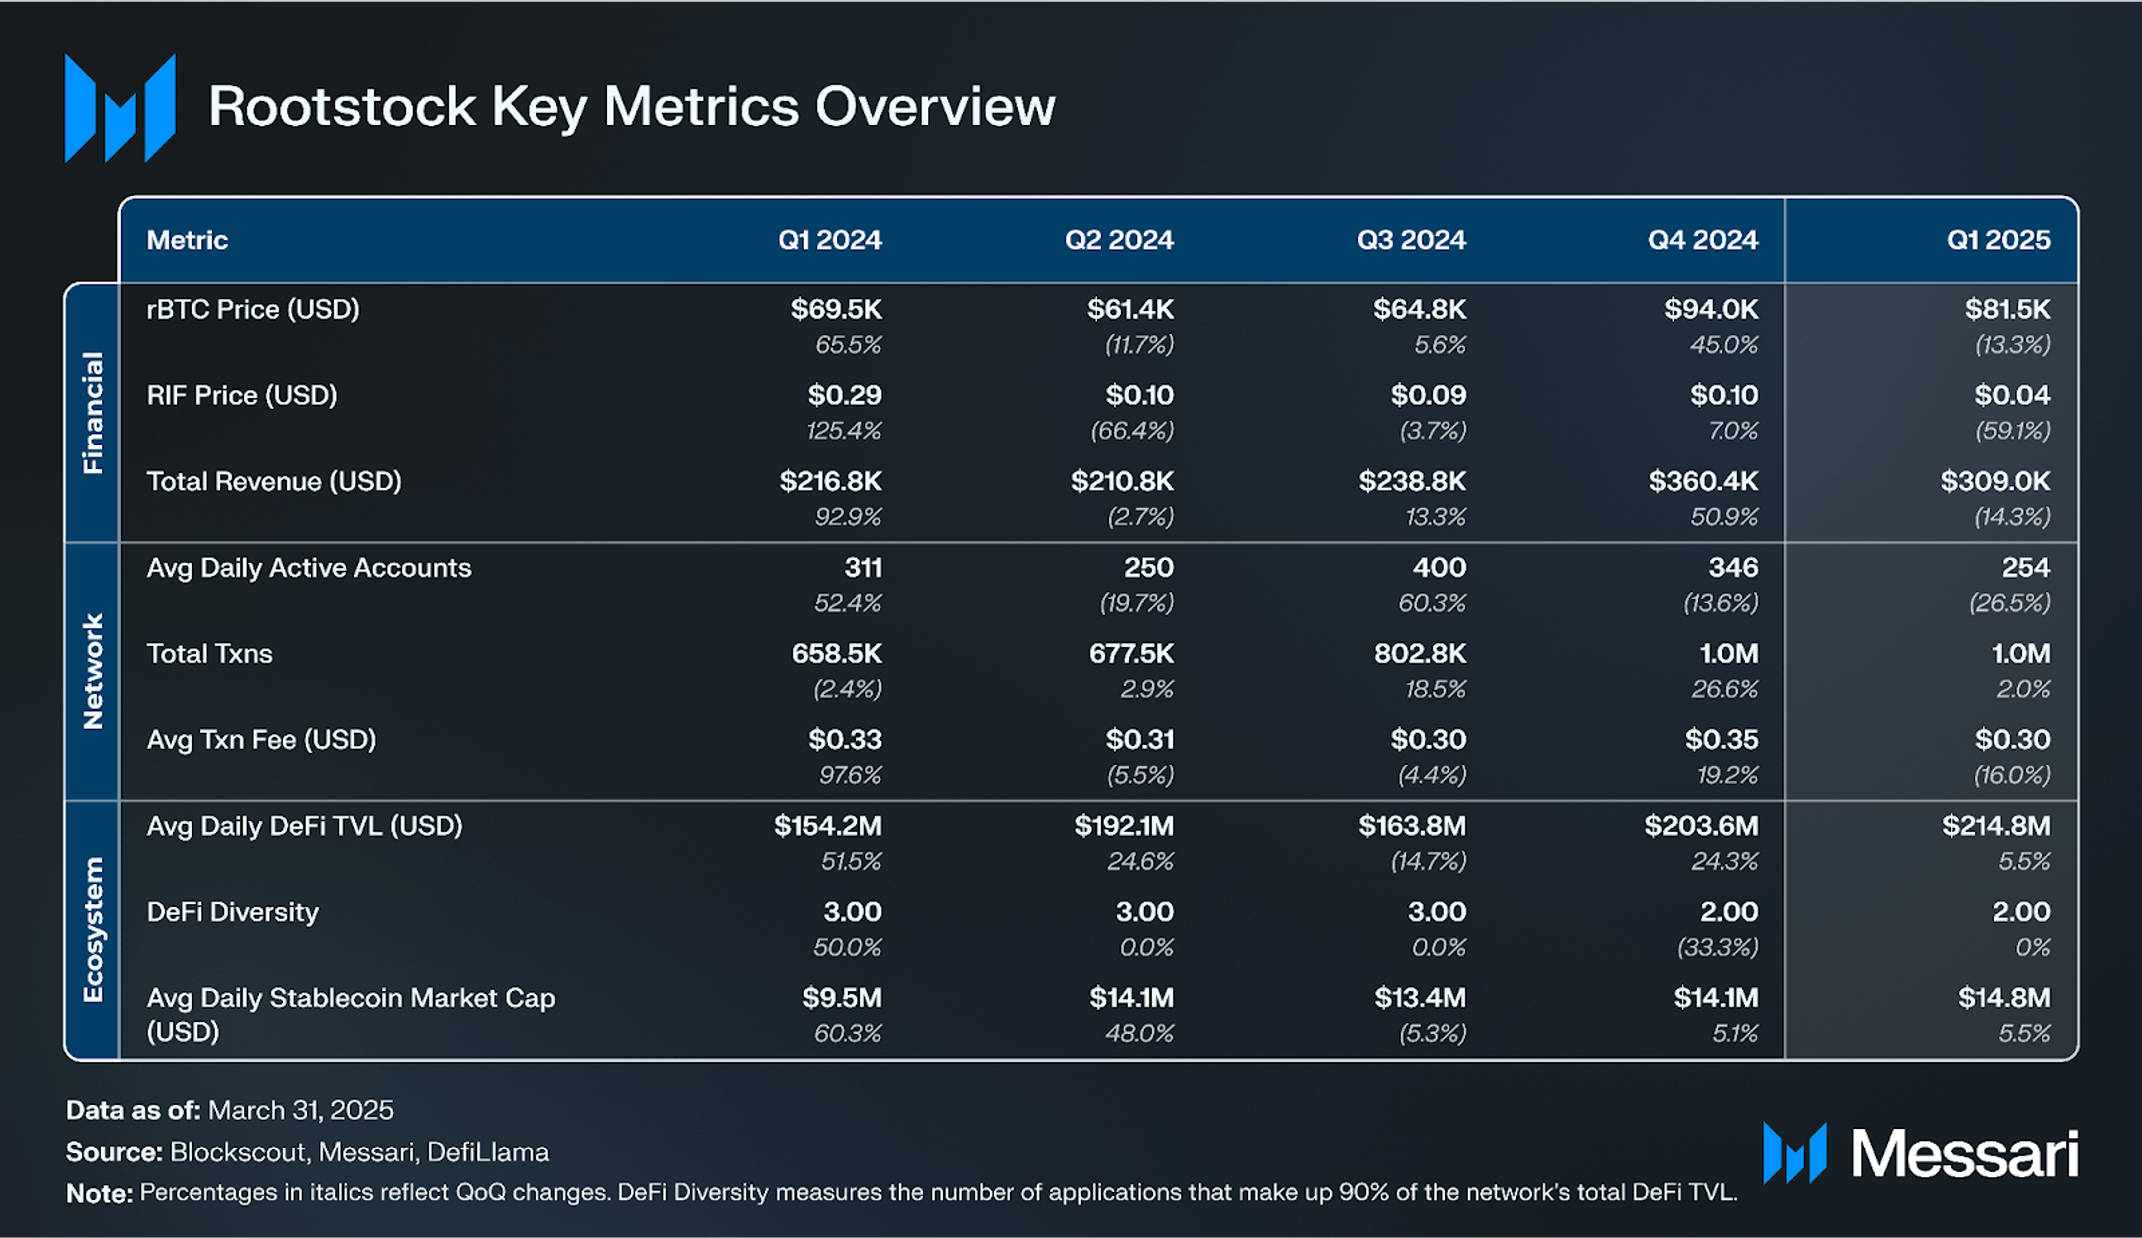Click the '$163.8M' DeFi TVL value
Viewport: 2142px width, 1238px height.
1412,825
